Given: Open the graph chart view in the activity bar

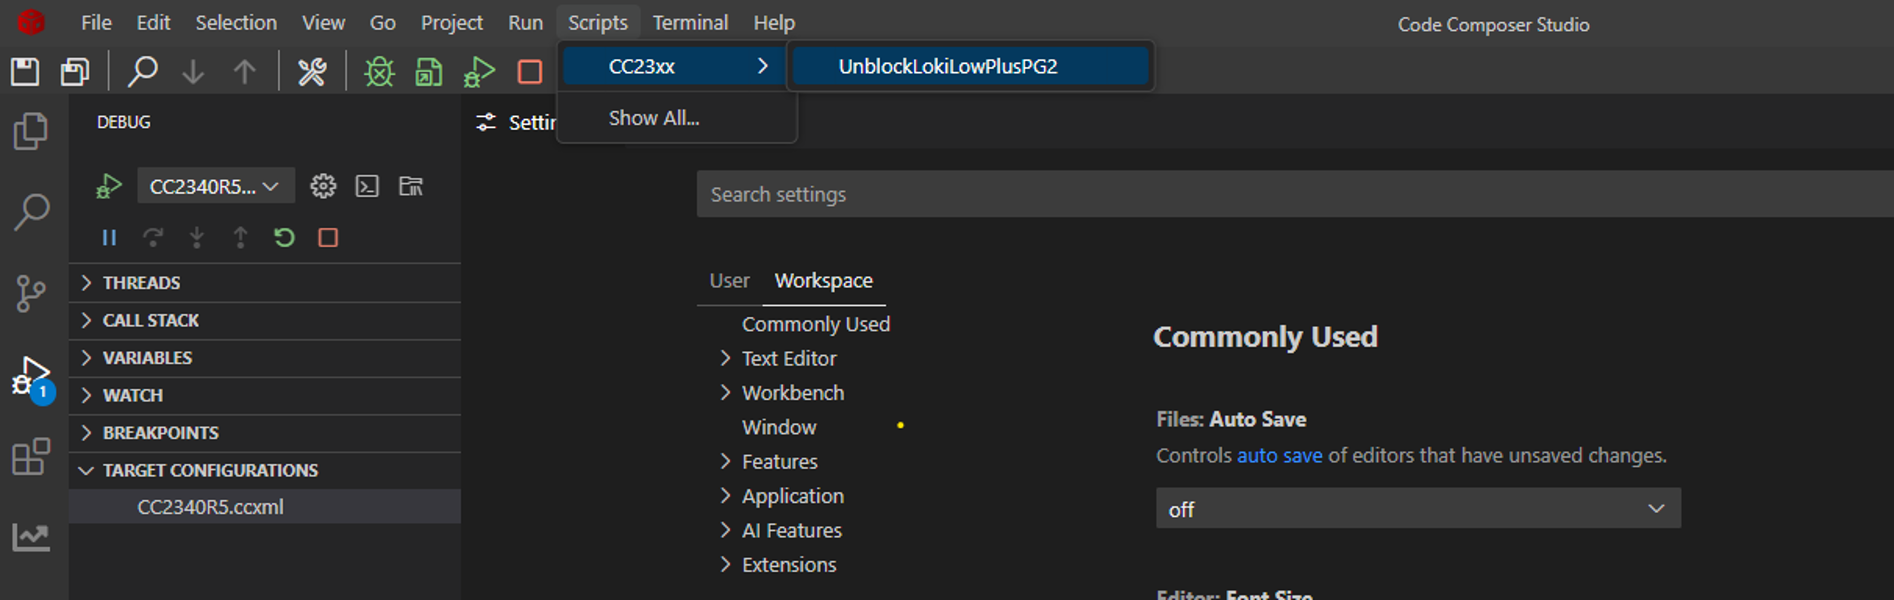Looking at the screenshot, I should 31,537.
